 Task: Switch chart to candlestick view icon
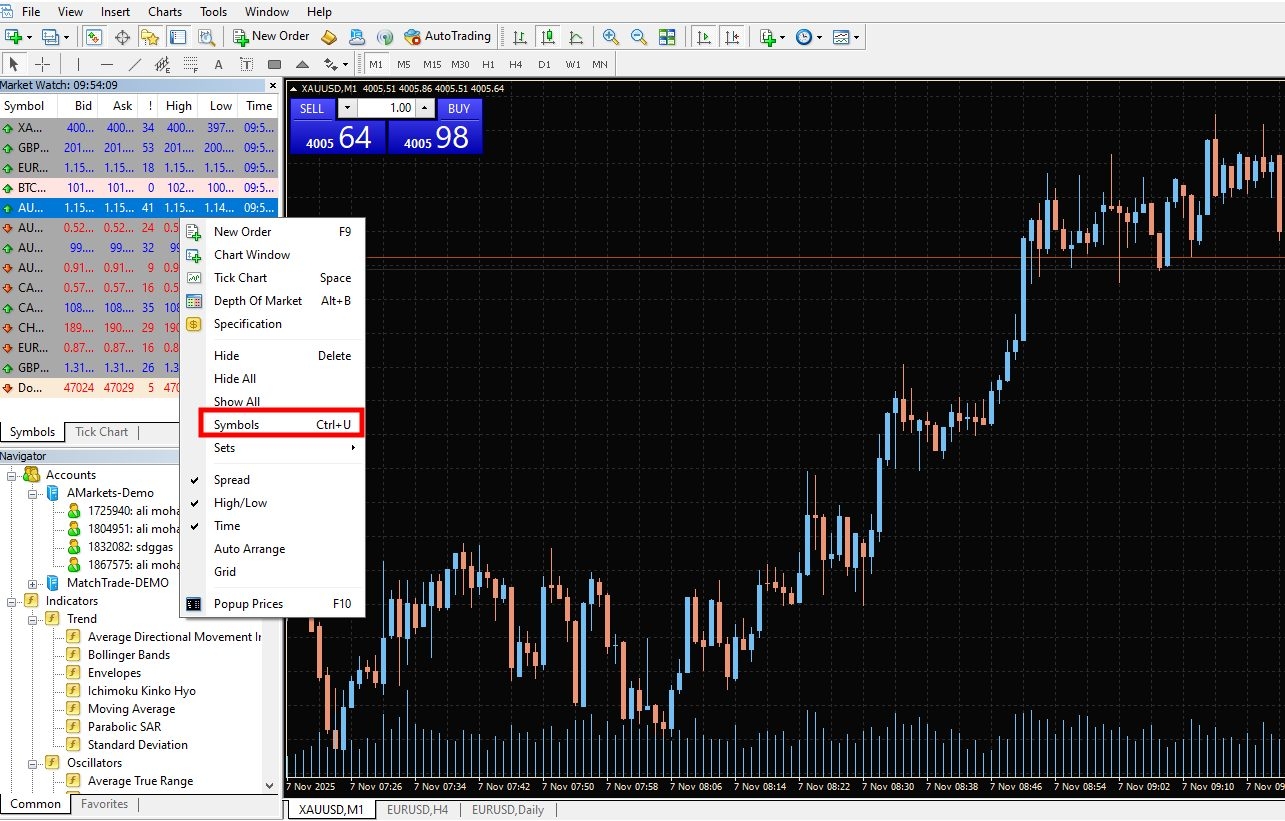[x=547, y=37]
